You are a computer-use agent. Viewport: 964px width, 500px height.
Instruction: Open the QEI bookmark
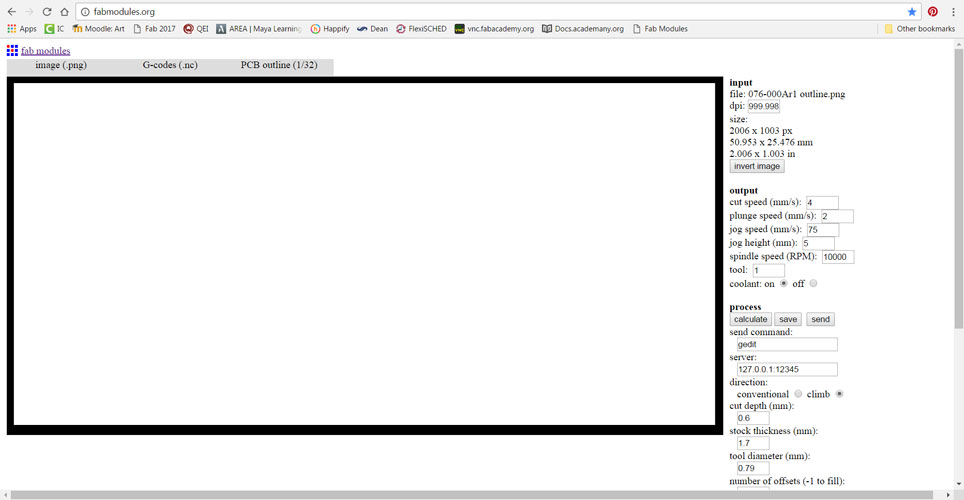click(x=196, y=29)
